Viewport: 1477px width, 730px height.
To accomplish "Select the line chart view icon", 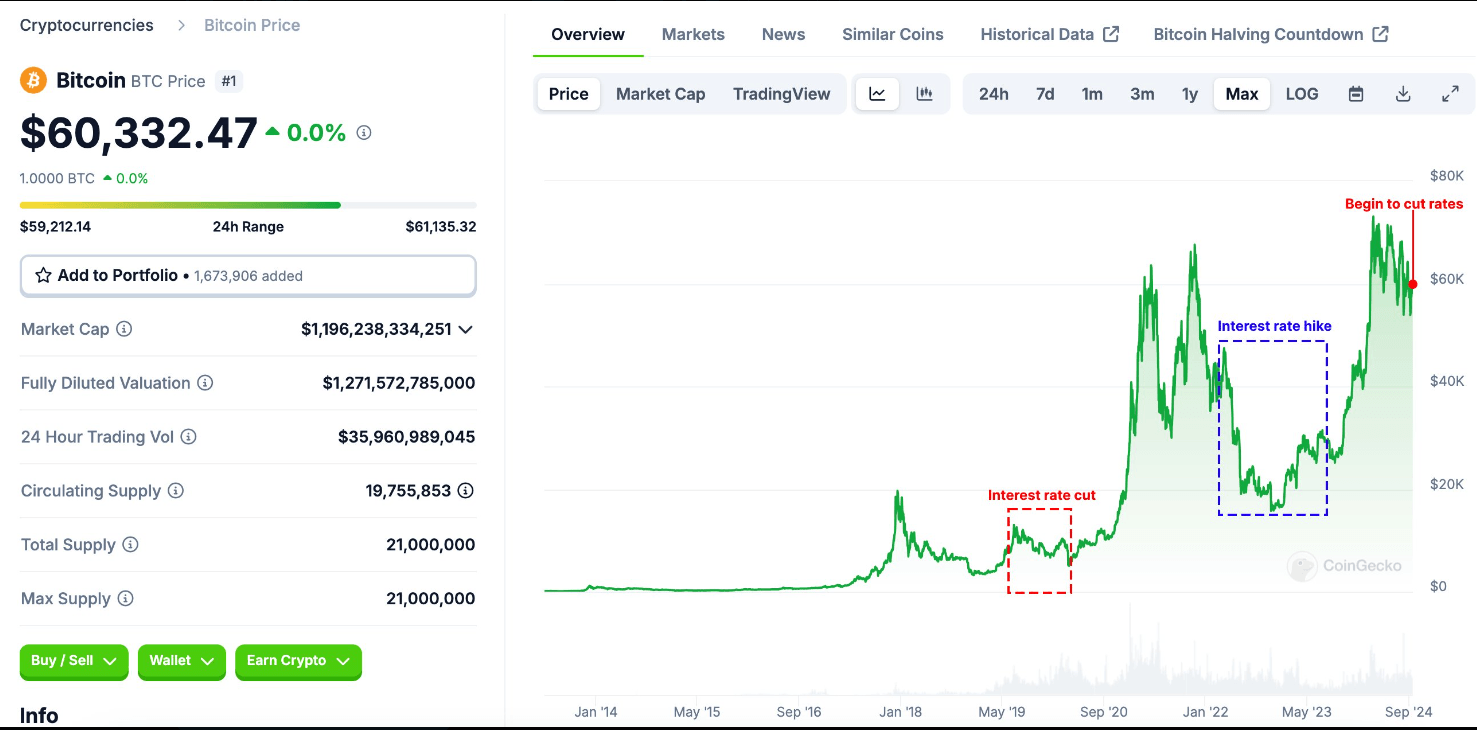I will [x=877, y=93].
